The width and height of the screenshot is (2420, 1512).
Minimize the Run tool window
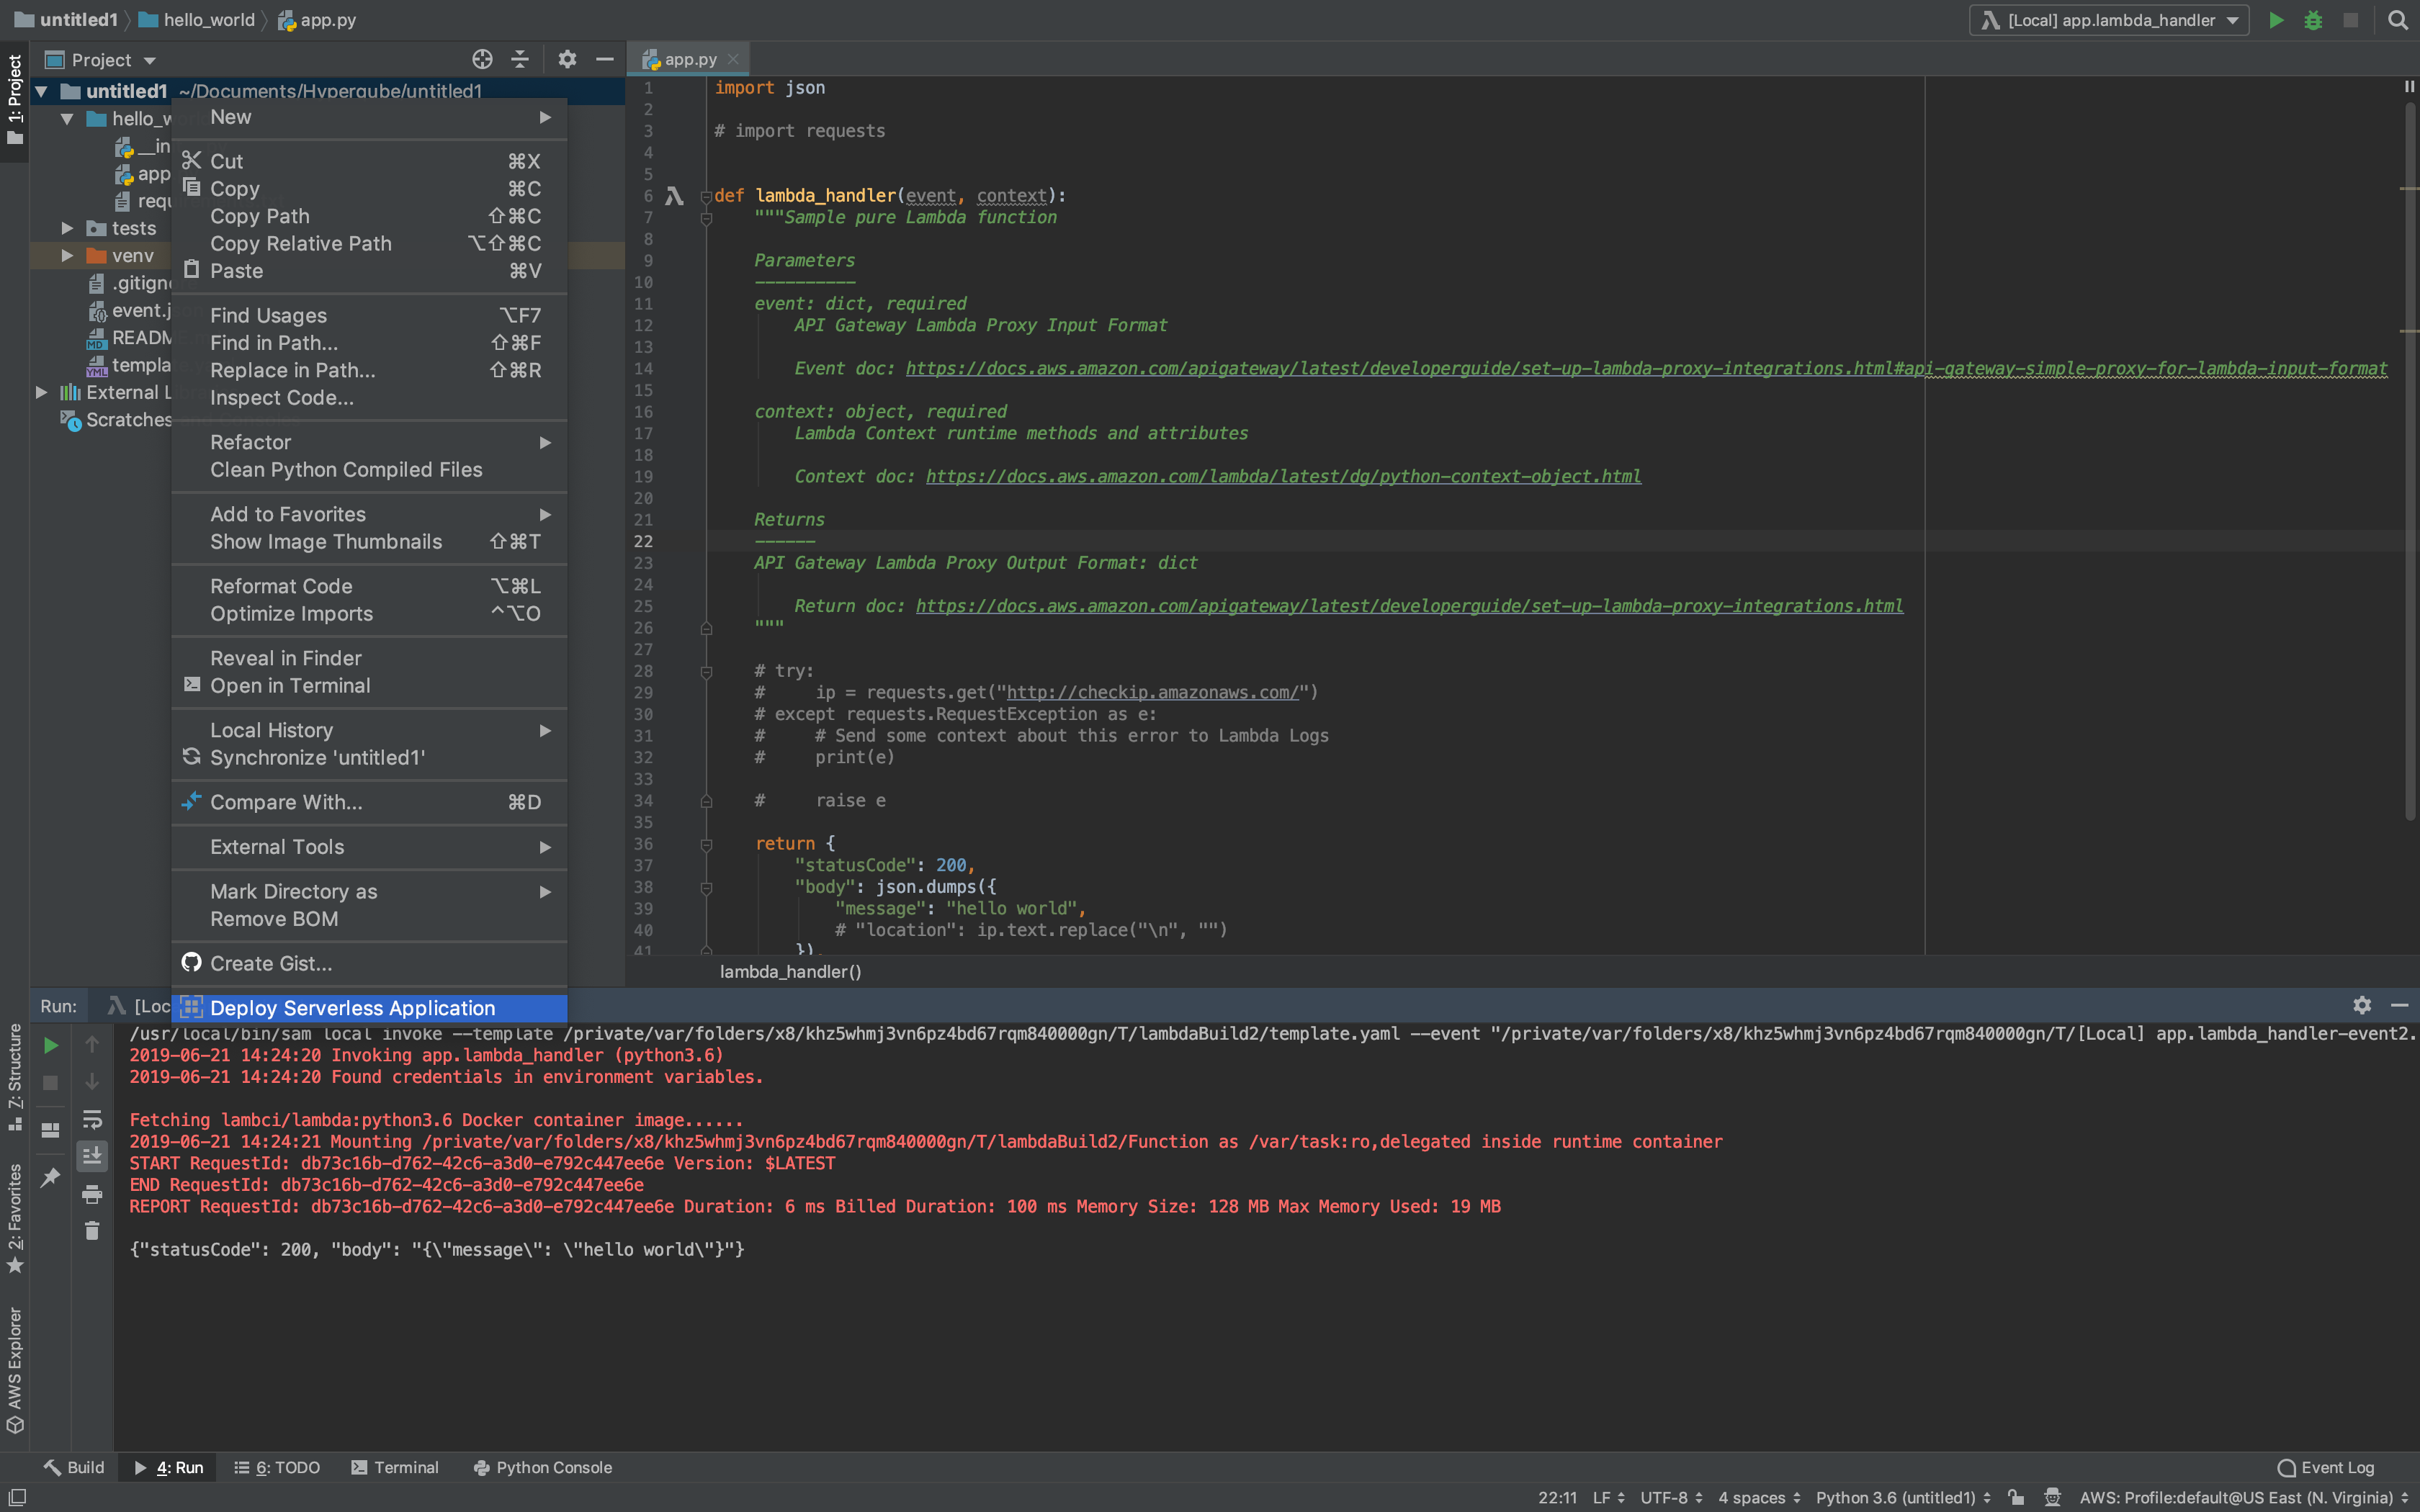(x=2399, y=1005)
